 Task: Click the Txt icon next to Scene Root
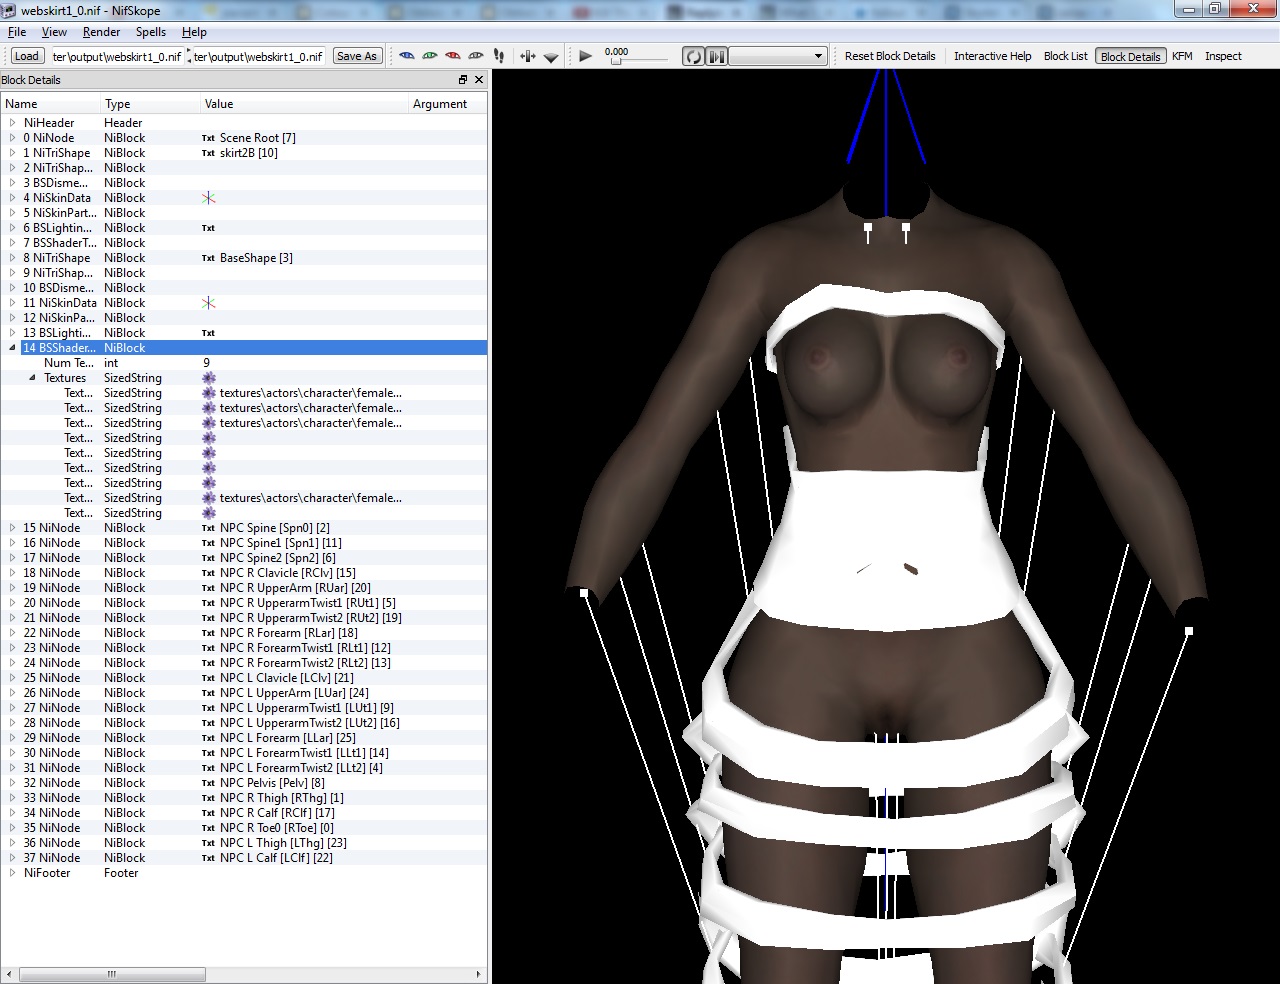(x=208, y=138)
